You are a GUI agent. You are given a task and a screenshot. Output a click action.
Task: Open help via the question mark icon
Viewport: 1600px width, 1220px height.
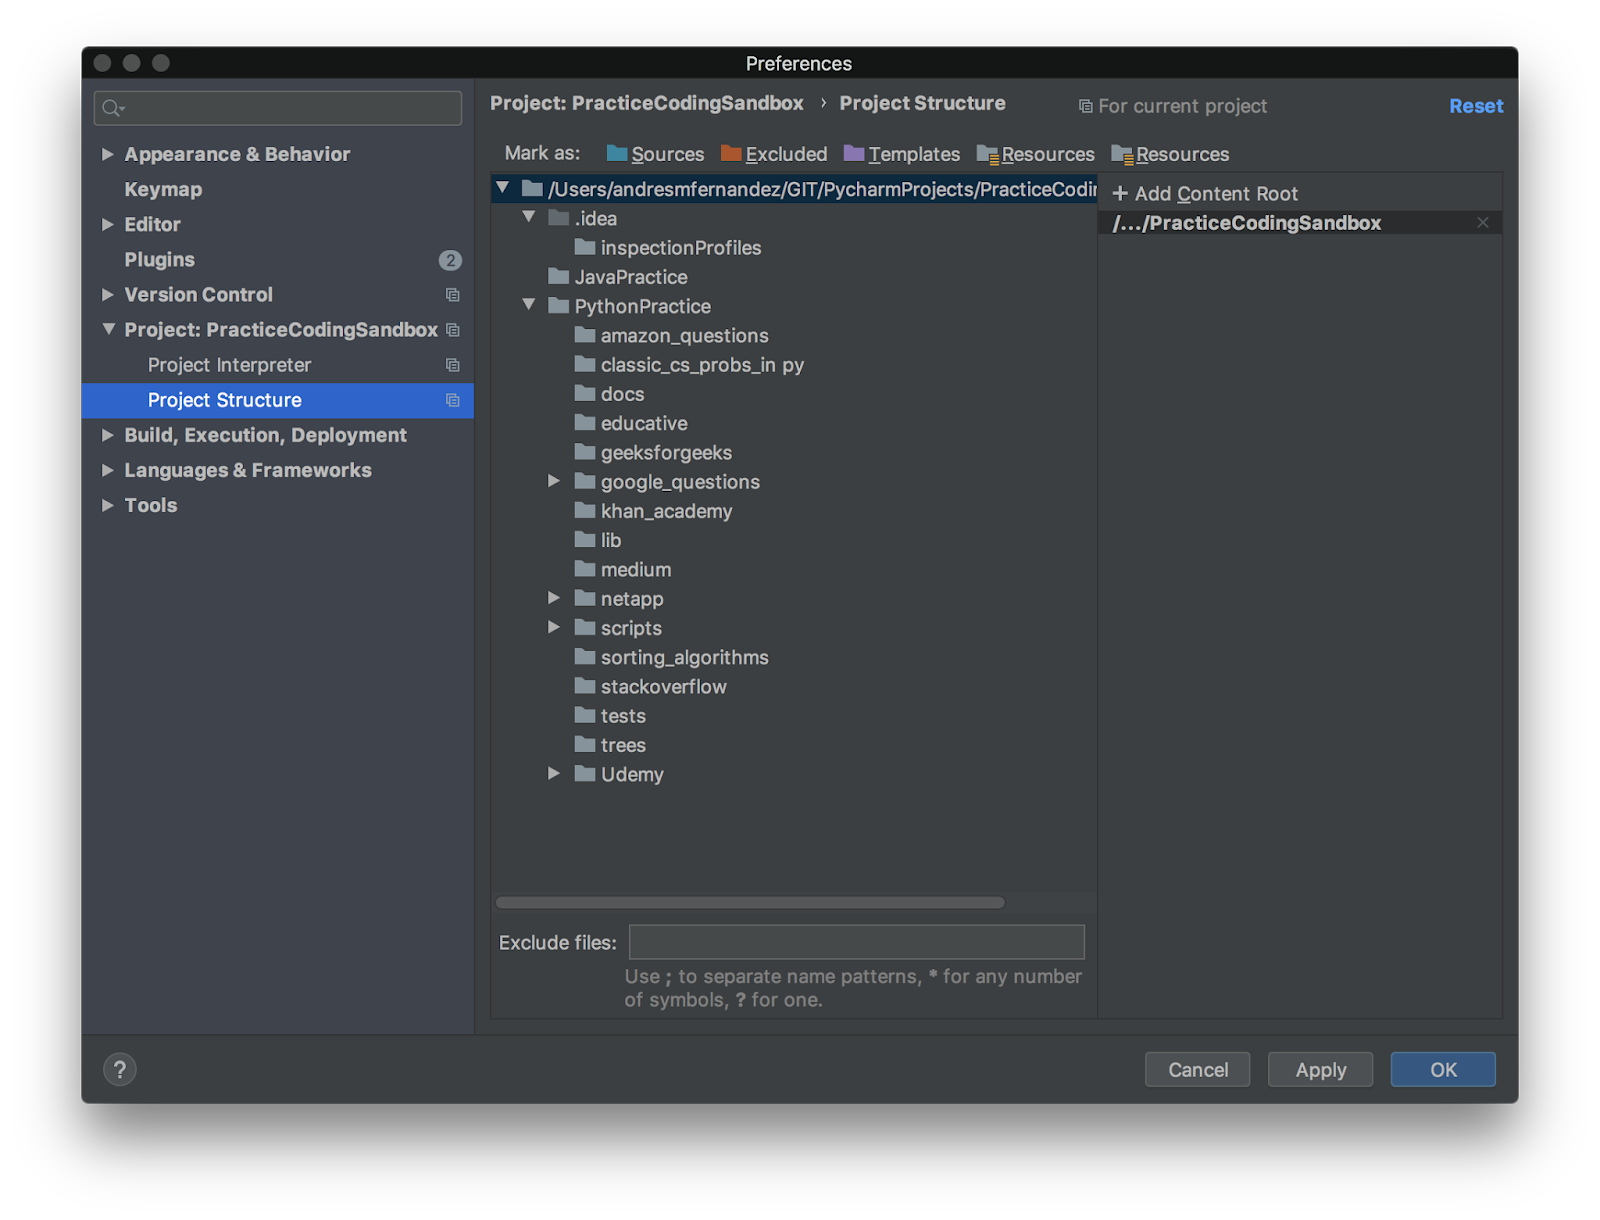[x=121, y=1069]
